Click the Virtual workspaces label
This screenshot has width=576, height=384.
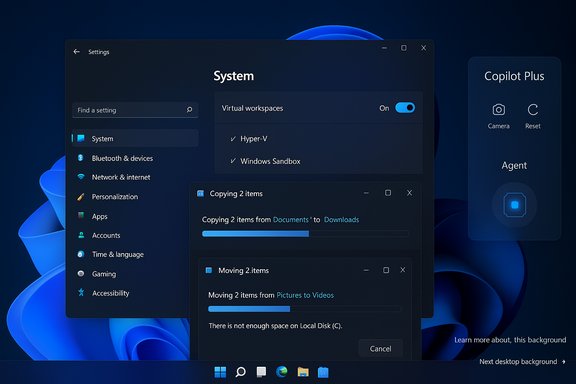pyautogui.click(x=252, y=108)
